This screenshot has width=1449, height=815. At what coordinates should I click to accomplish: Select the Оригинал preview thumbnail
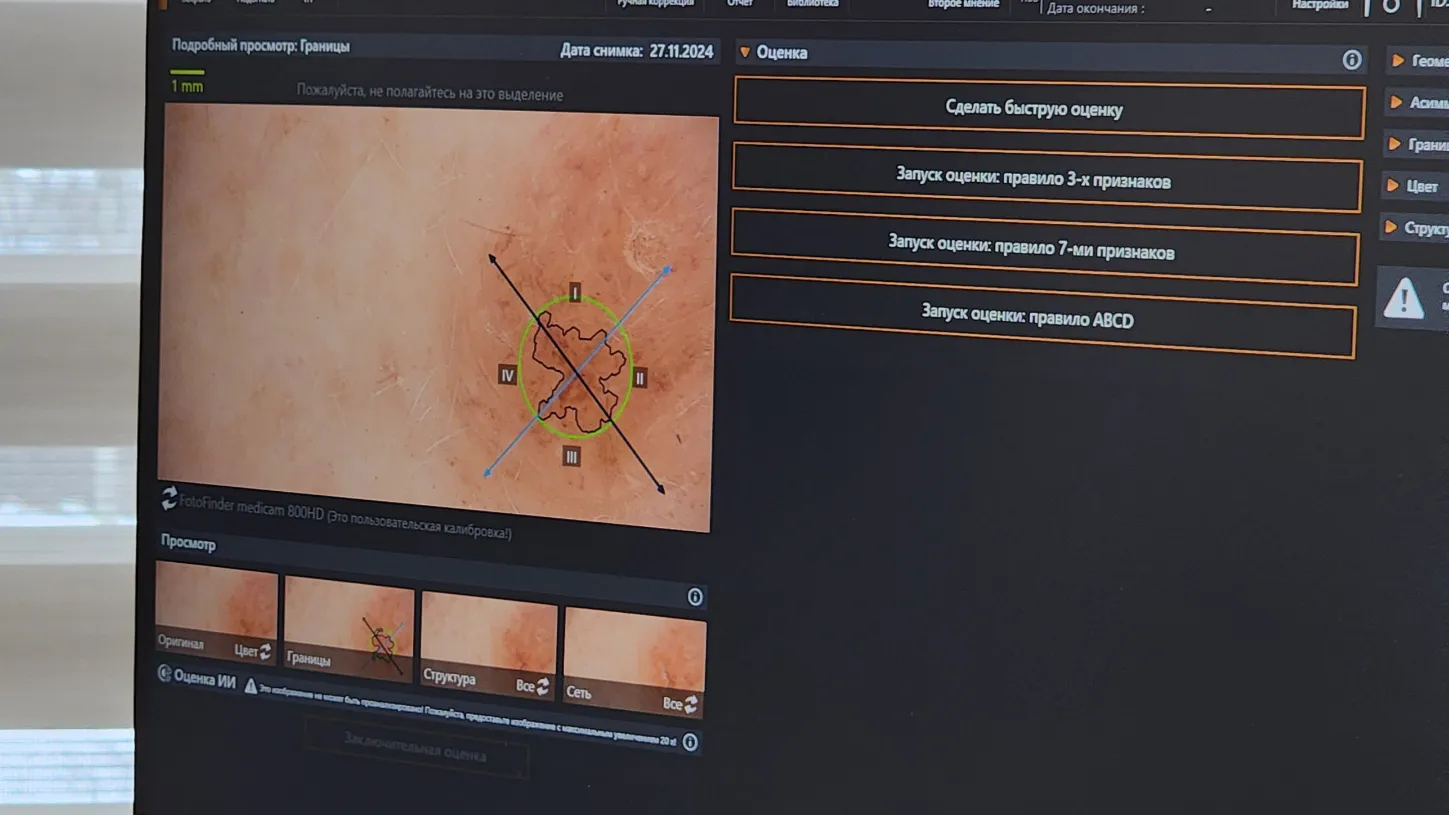point(215,611)
